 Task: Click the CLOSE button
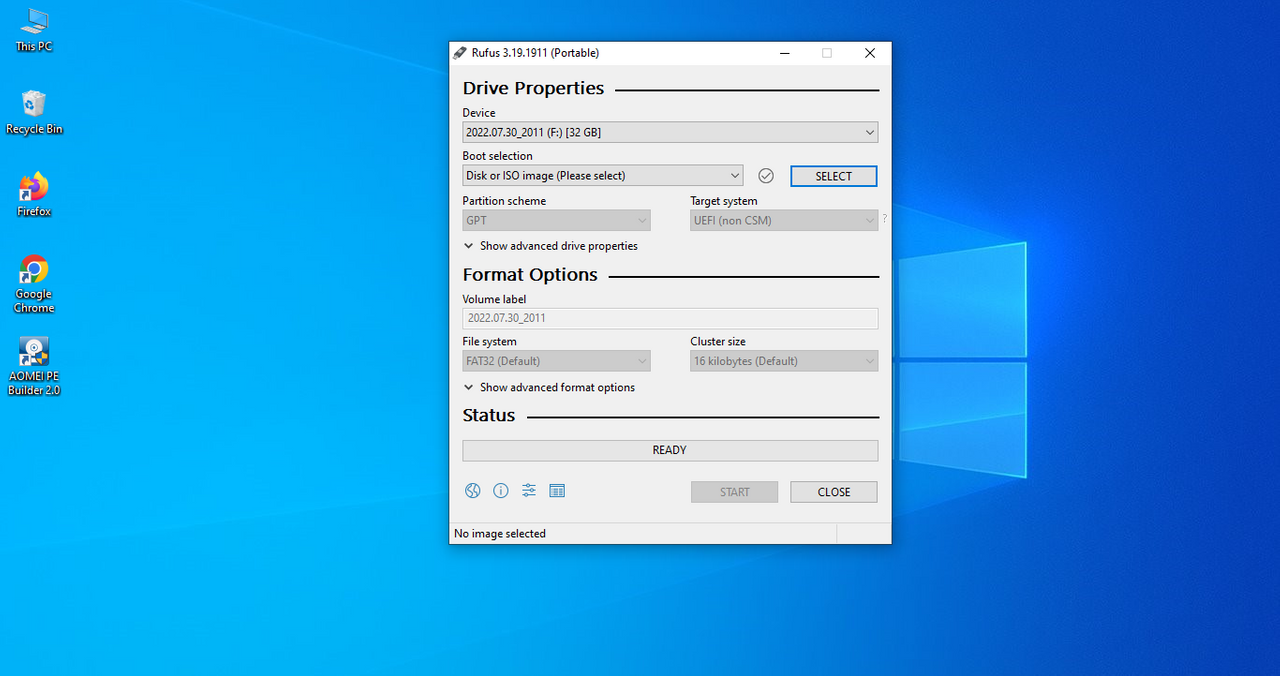pyautogui.click(x=833, y=491)
